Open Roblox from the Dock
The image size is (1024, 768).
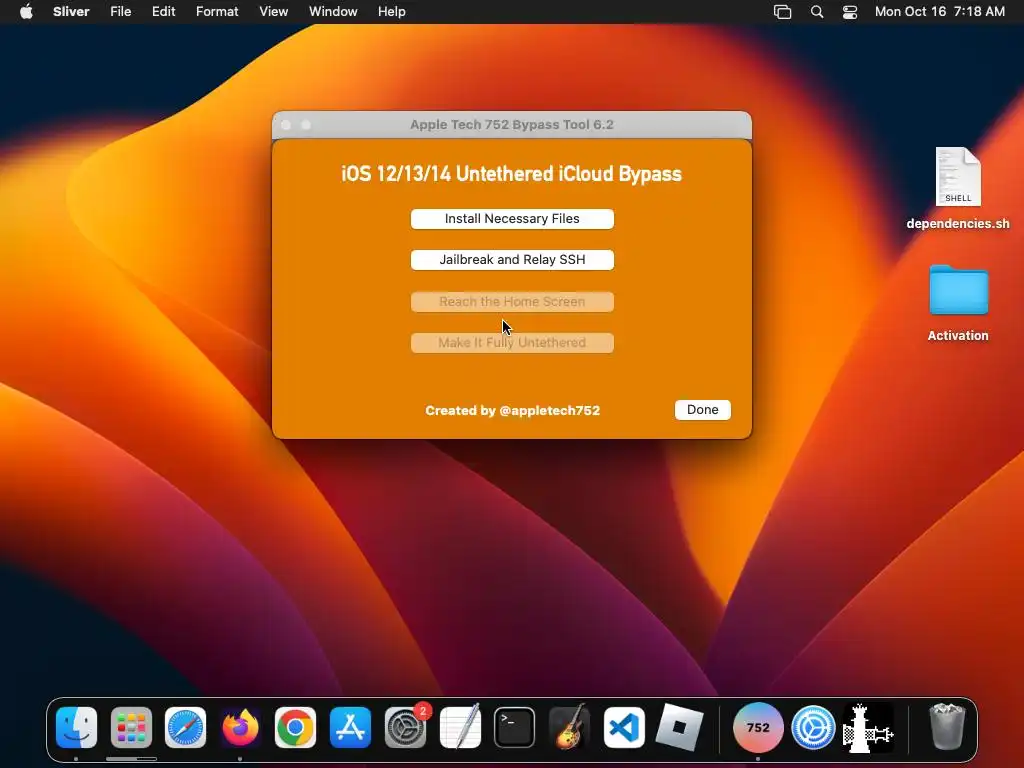tap(679, 728)
